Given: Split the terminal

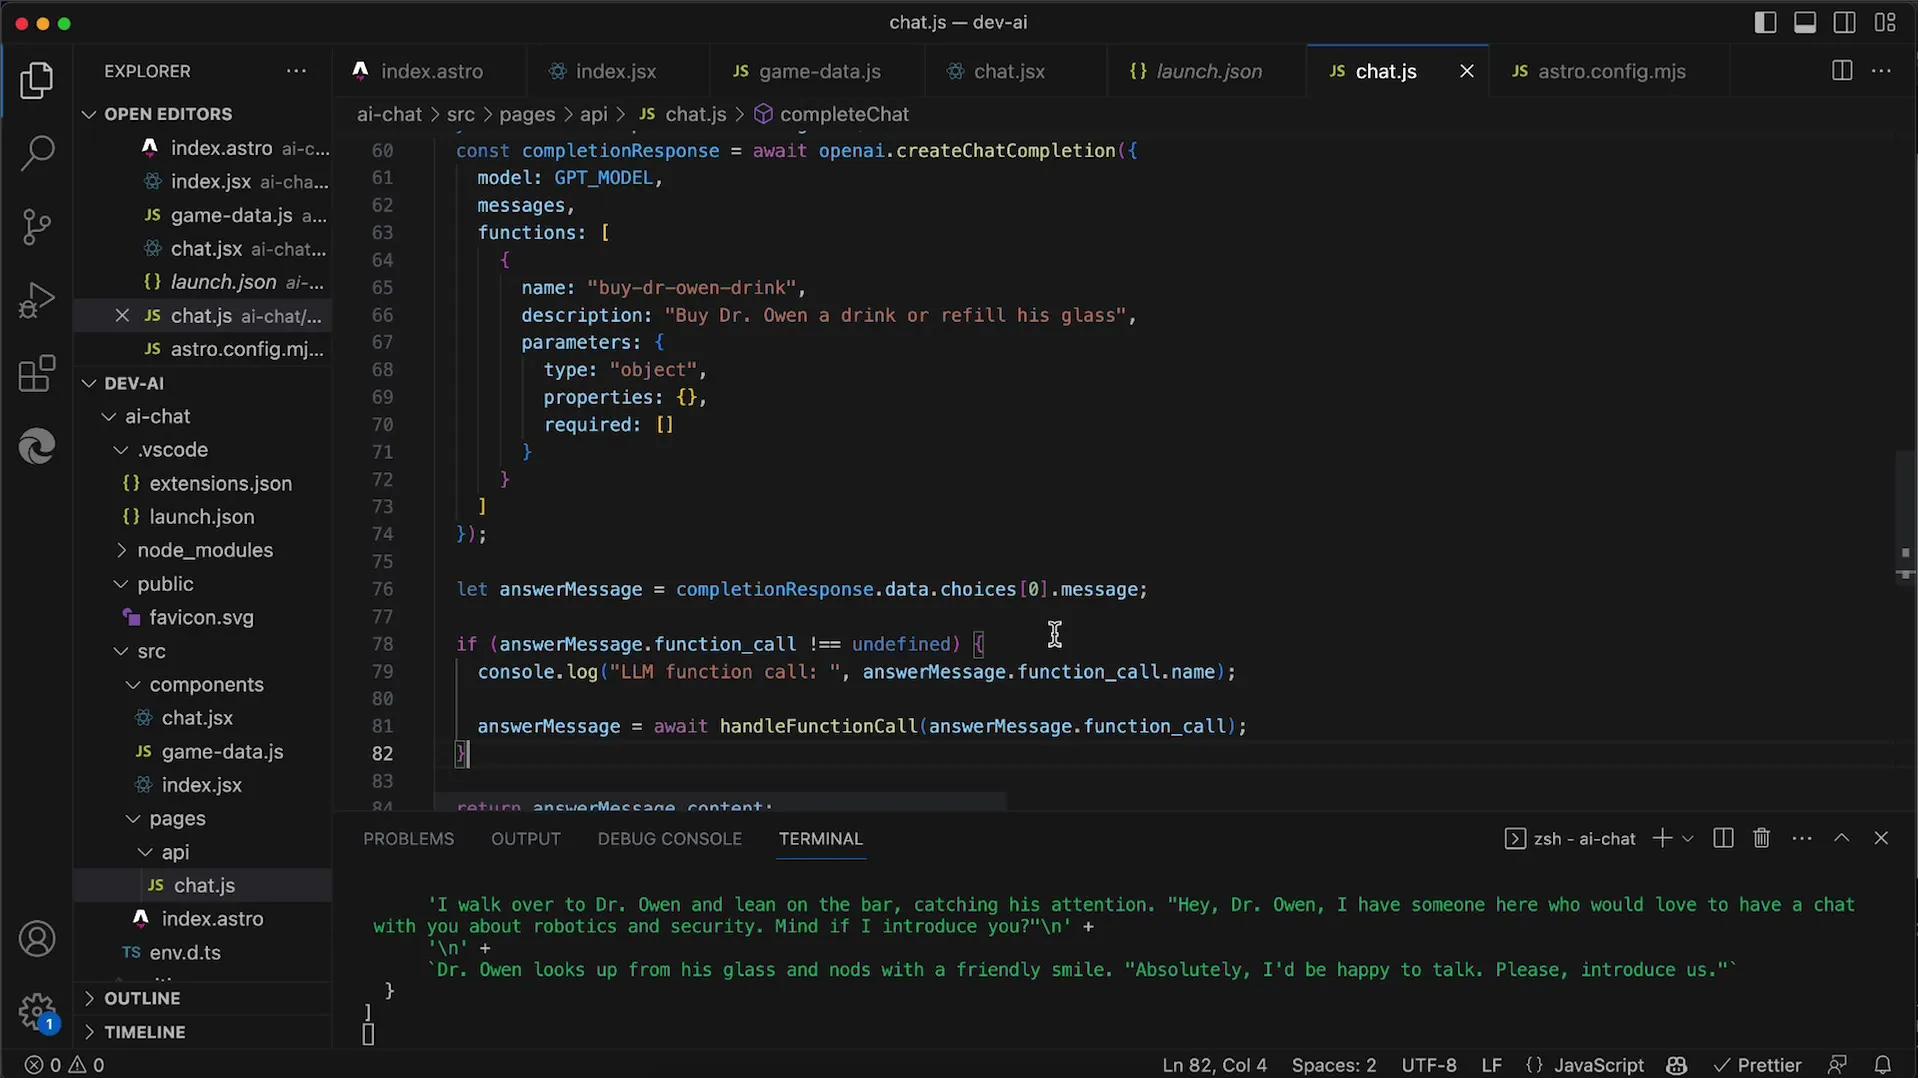Looking at the screenshot, I should tap(1723, 838).
